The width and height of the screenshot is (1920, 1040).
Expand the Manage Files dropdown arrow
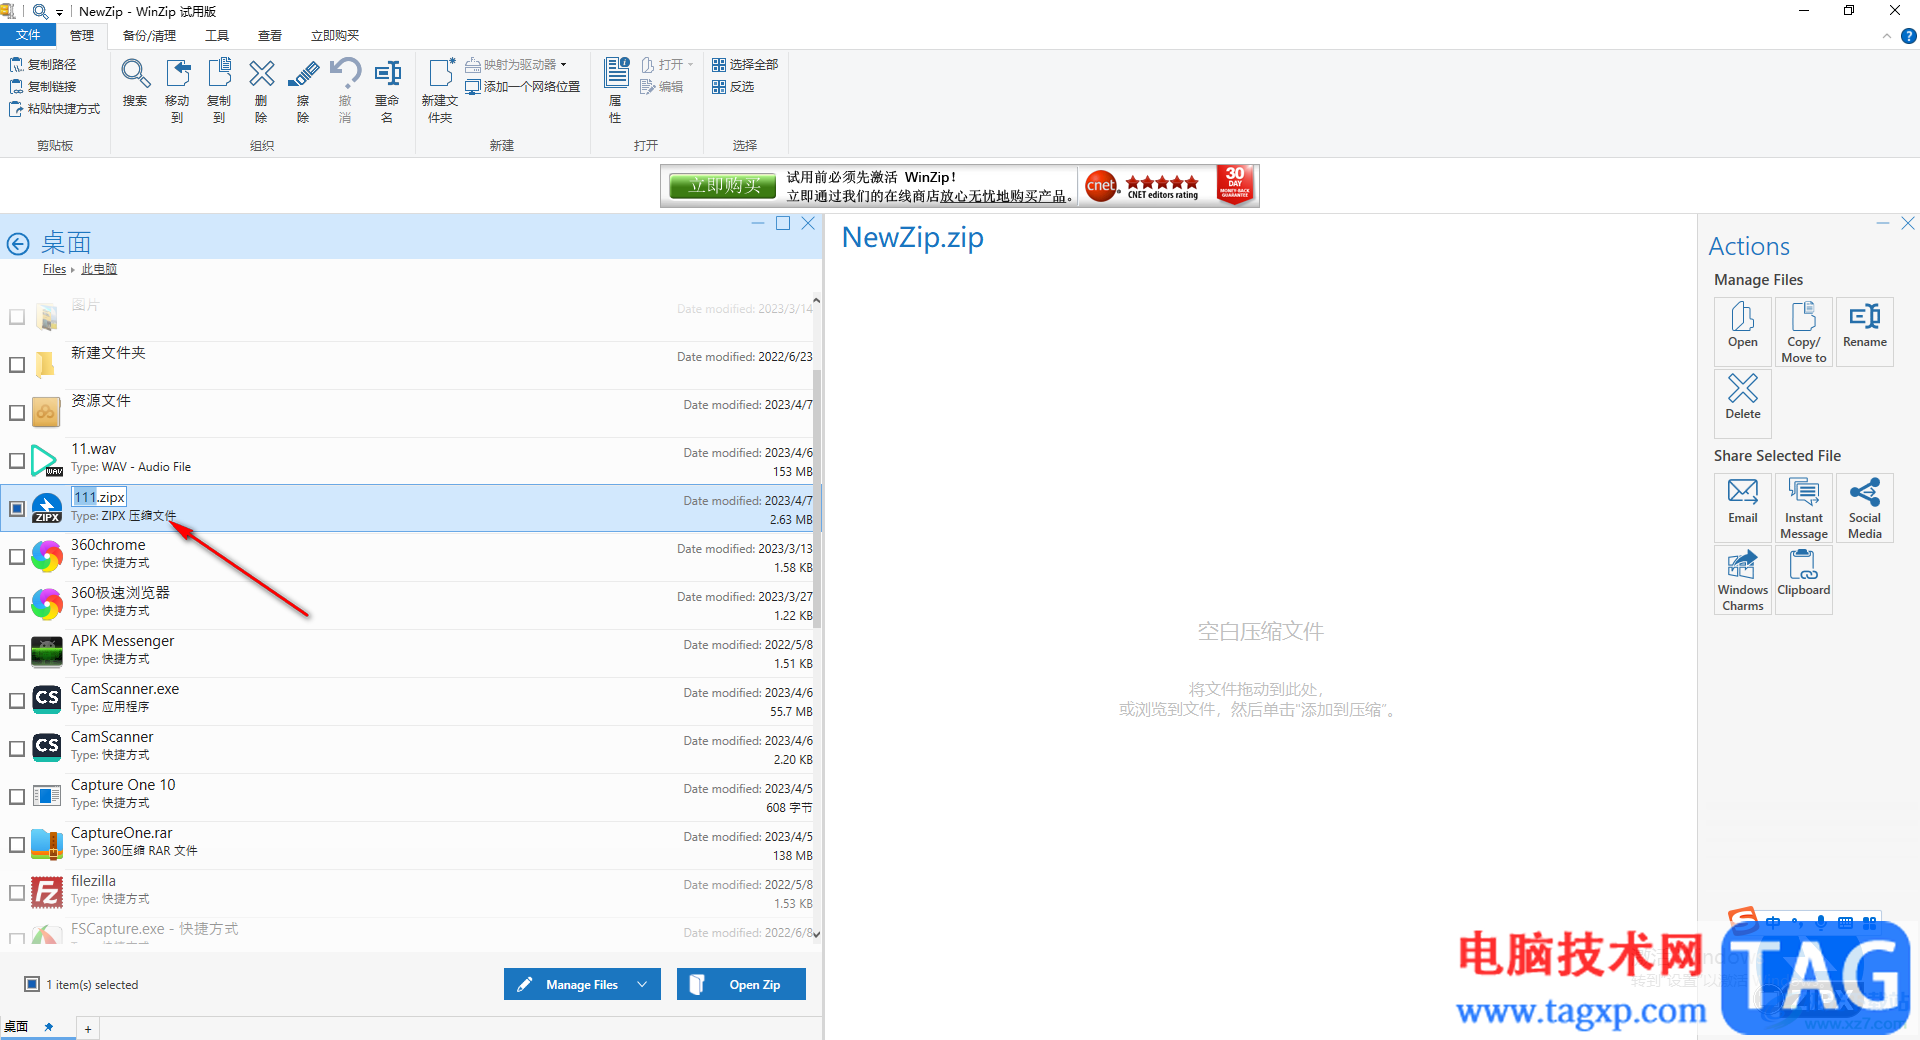(x=643, y=984)
